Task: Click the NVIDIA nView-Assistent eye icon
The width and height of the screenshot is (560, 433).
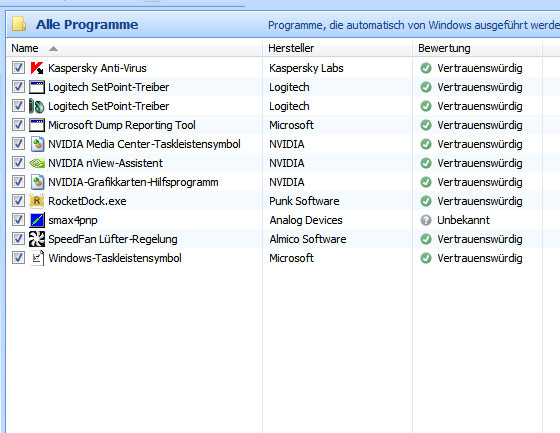Action: 37,163
